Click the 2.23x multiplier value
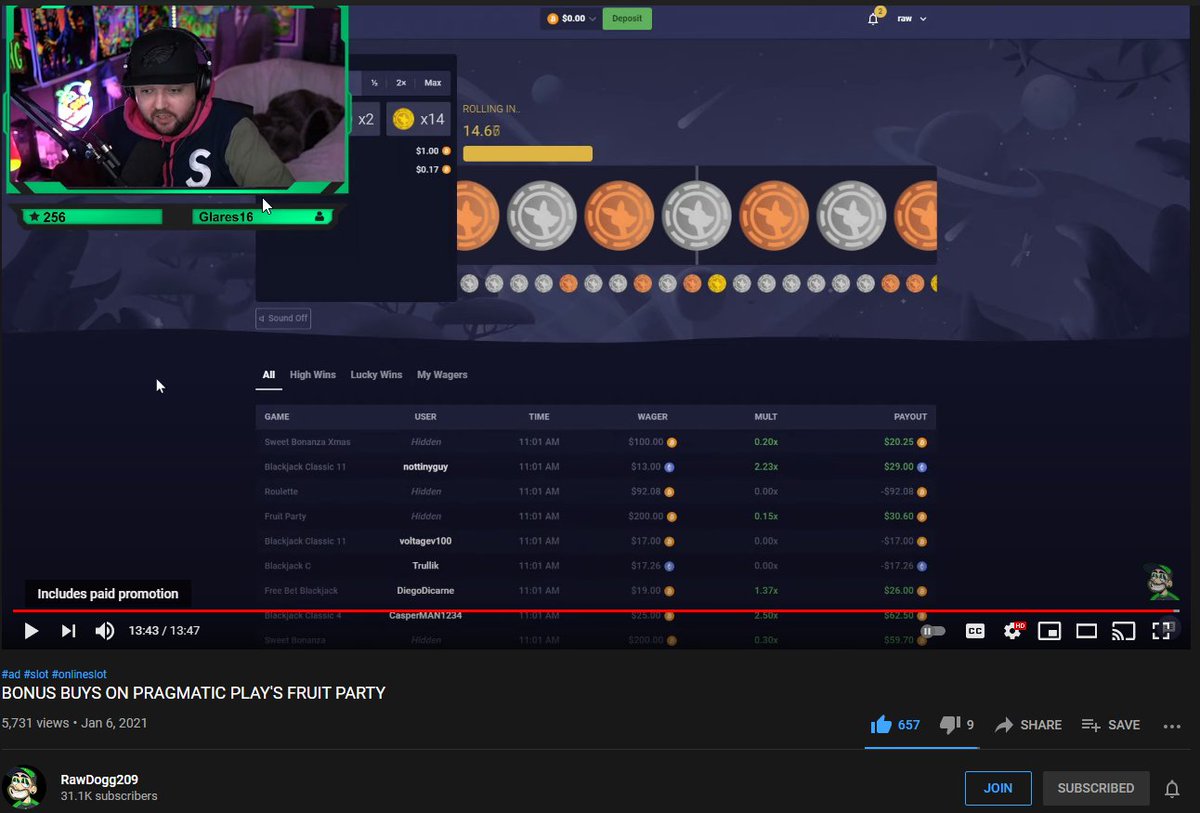Image resolution: width=1200 pixels, height=813 pixels. [x=766, y=467]
